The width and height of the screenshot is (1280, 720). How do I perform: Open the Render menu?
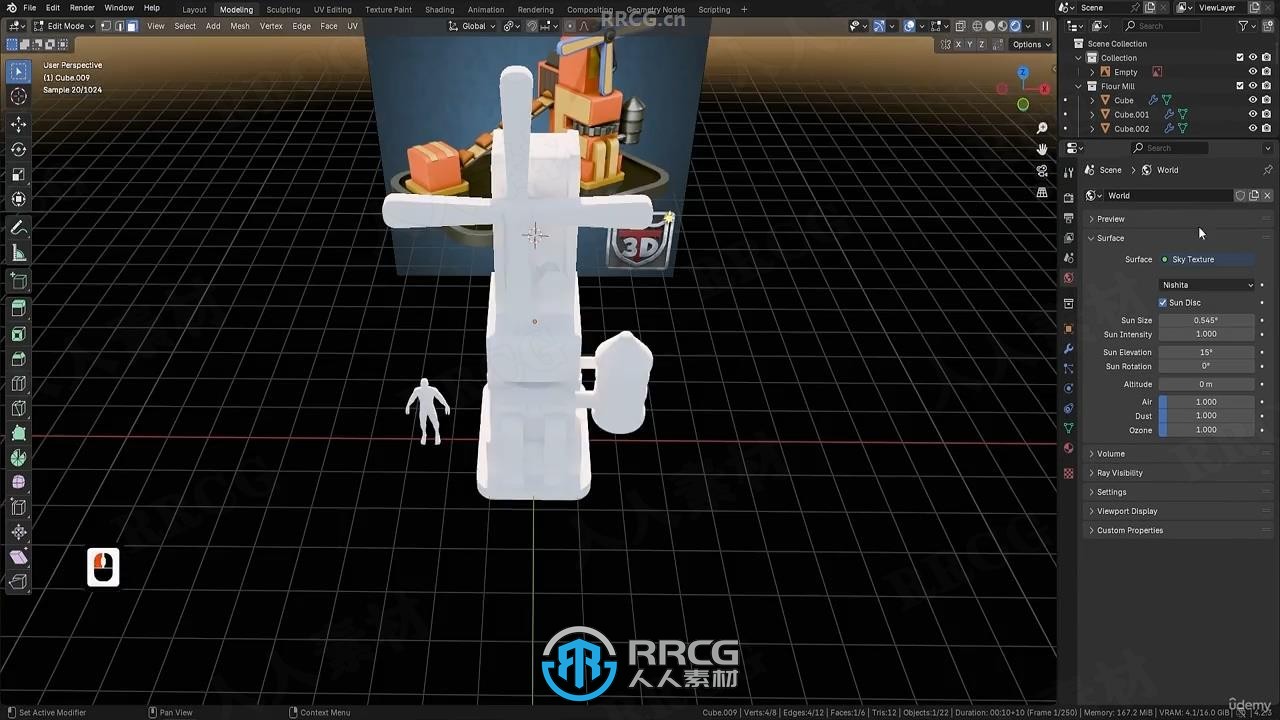82,8
